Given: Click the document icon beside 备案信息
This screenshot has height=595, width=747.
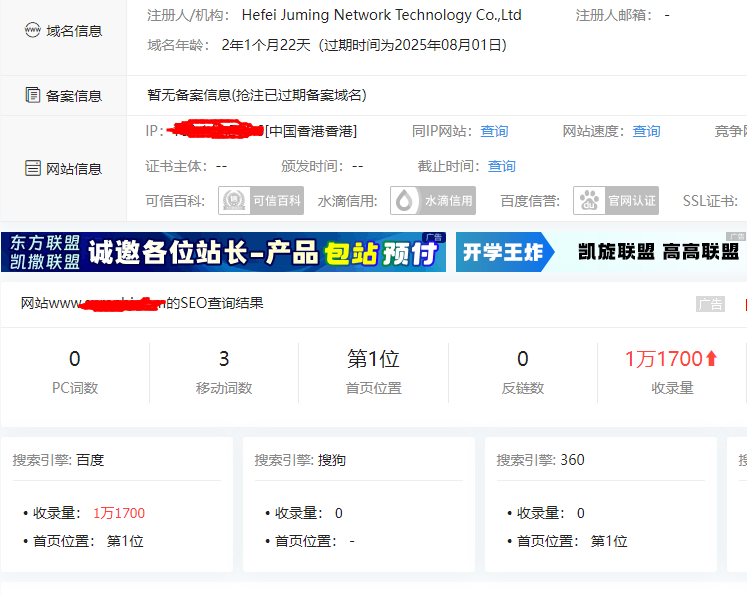Looking at the screenshot, I should [33, 95].
